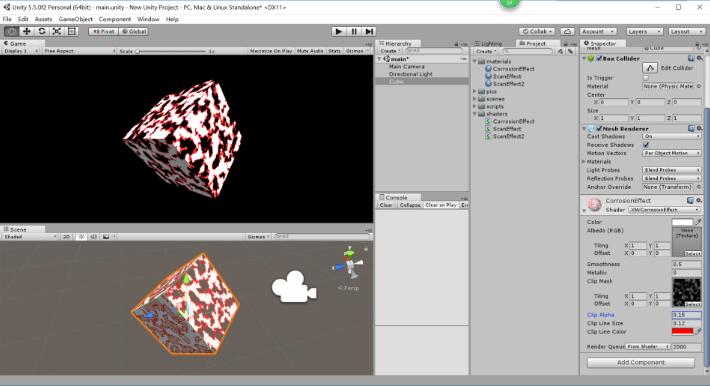710x386 pixels.
Task: Expand the Materials foldout in Mesh Renderer
Action: [584, 162]
